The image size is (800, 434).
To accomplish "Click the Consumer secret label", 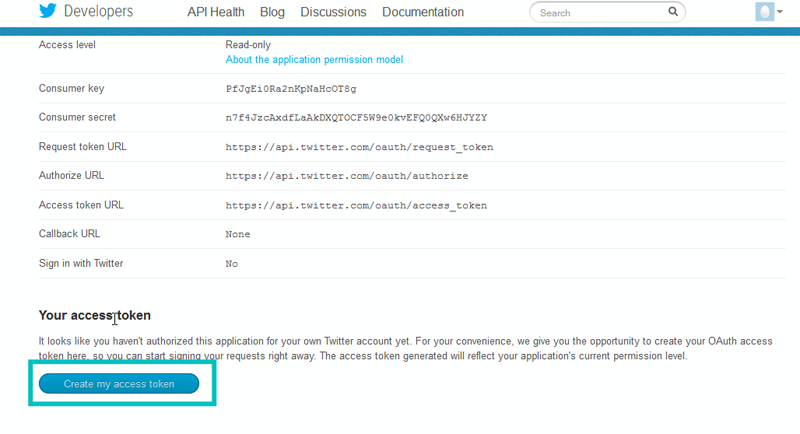I will pyautogui.click(x=77, y=117).
